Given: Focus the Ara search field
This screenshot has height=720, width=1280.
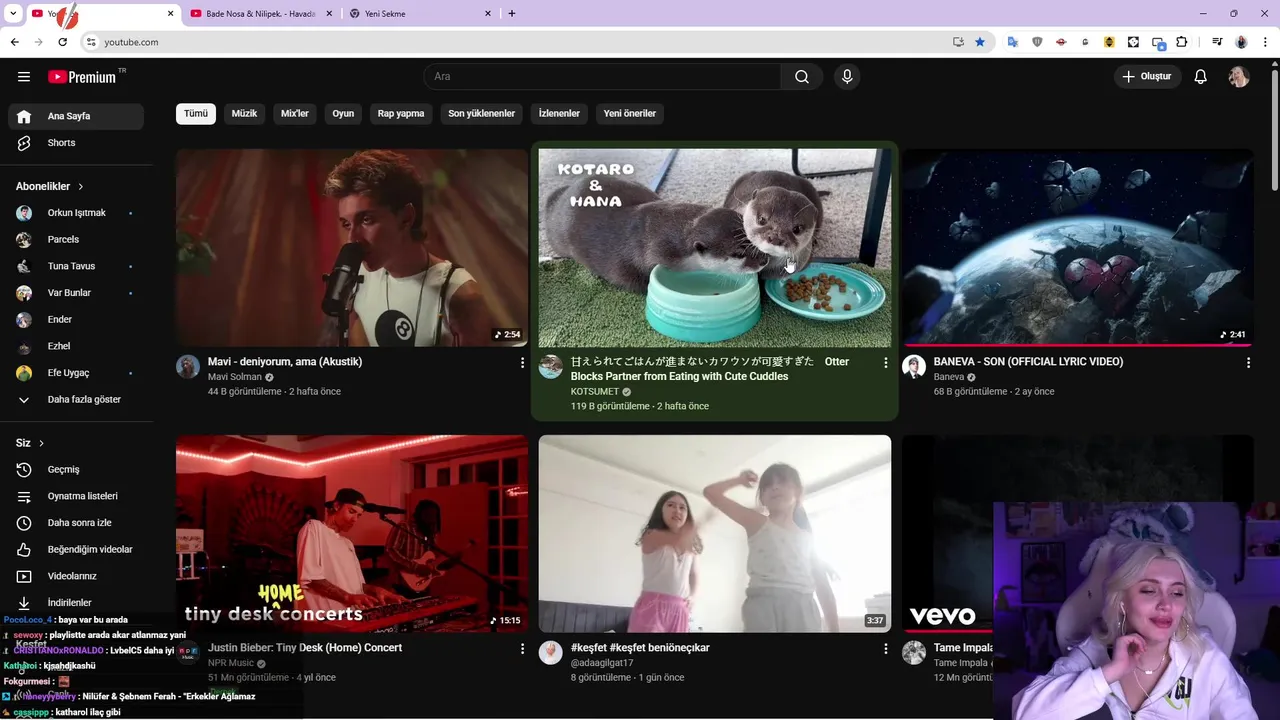Looking at the screenshot, I should click(x=603, y=77).
